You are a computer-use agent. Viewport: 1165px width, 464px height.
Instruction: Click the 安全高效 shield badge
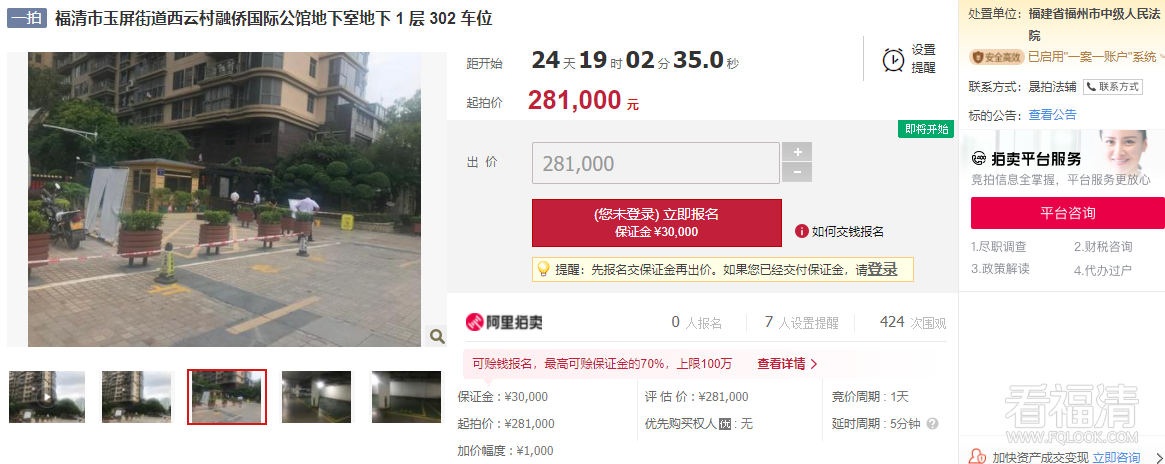tap(997, 57)
